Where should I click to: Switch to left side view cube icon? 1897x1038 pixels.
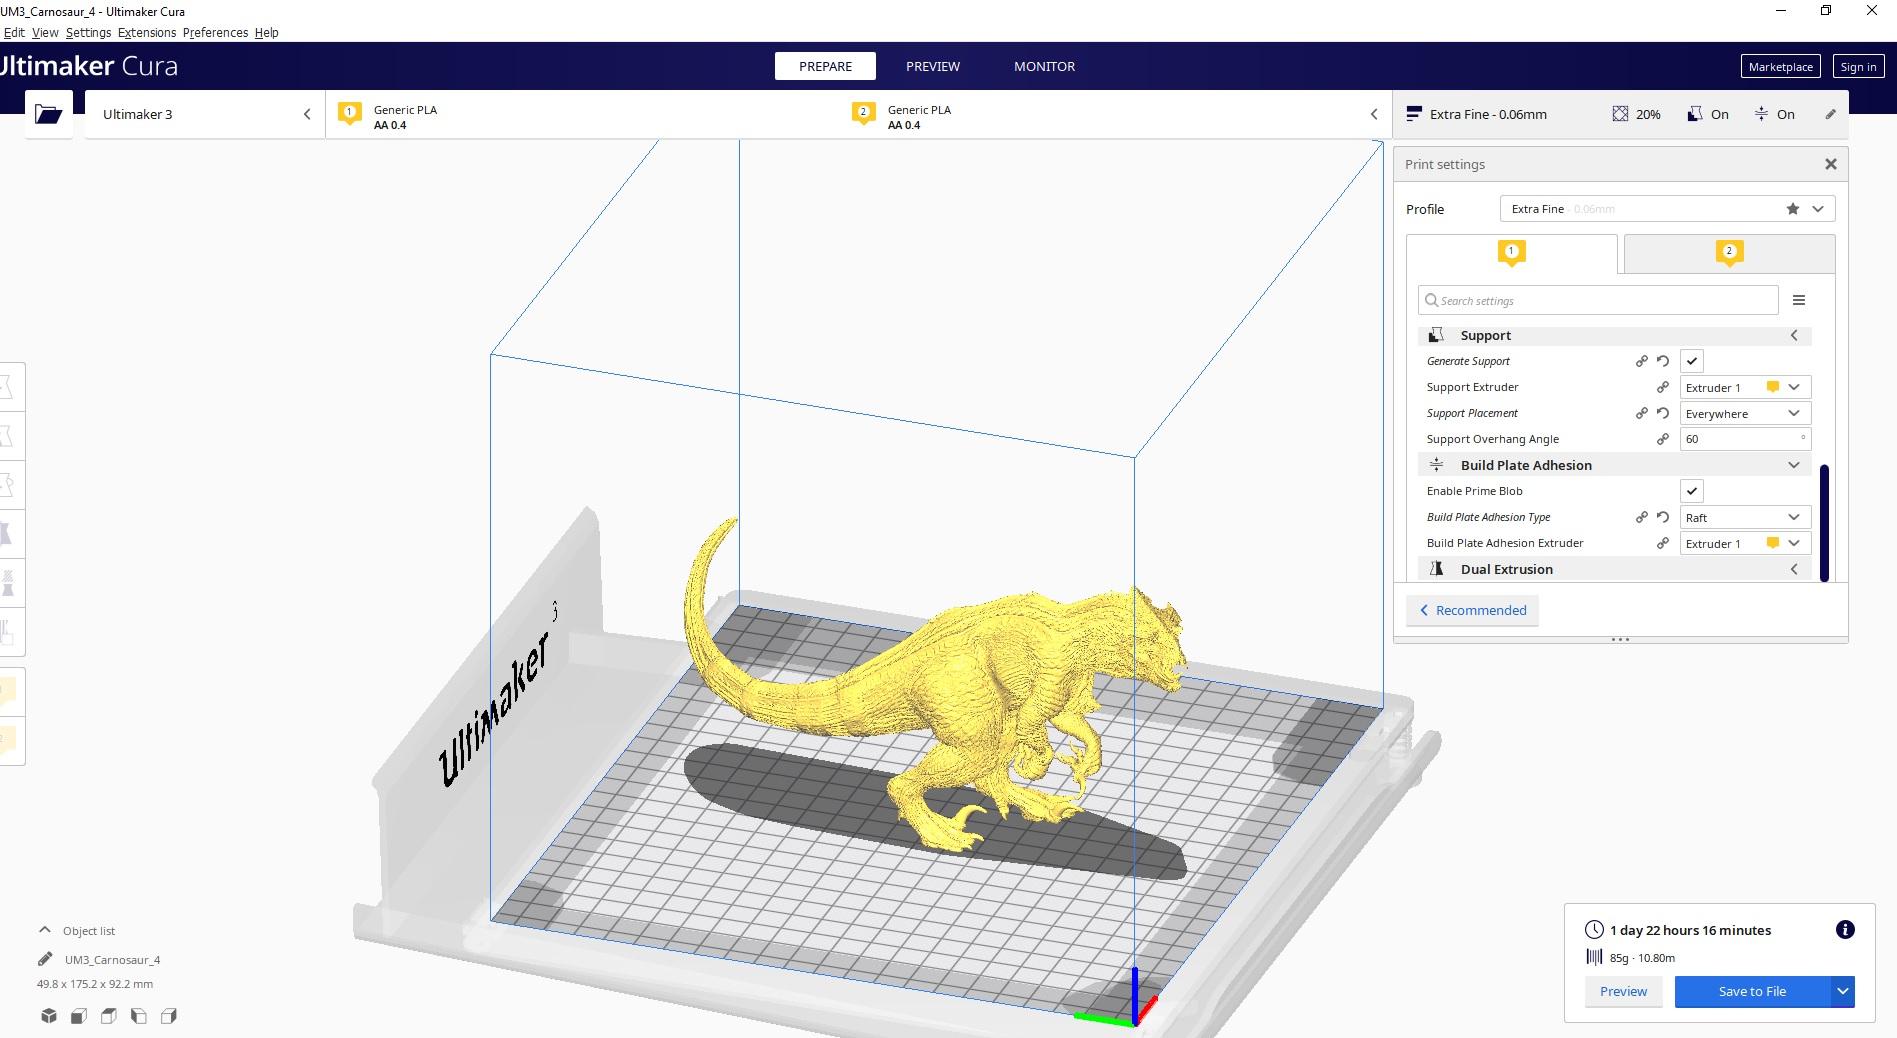139,1016
